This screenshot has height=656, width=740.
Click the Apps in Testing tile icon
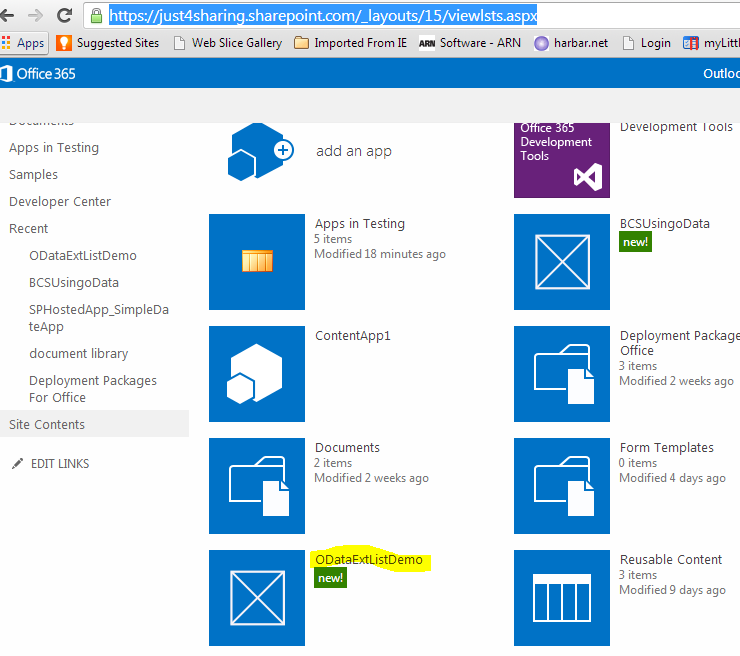click(x=257, y=262)
